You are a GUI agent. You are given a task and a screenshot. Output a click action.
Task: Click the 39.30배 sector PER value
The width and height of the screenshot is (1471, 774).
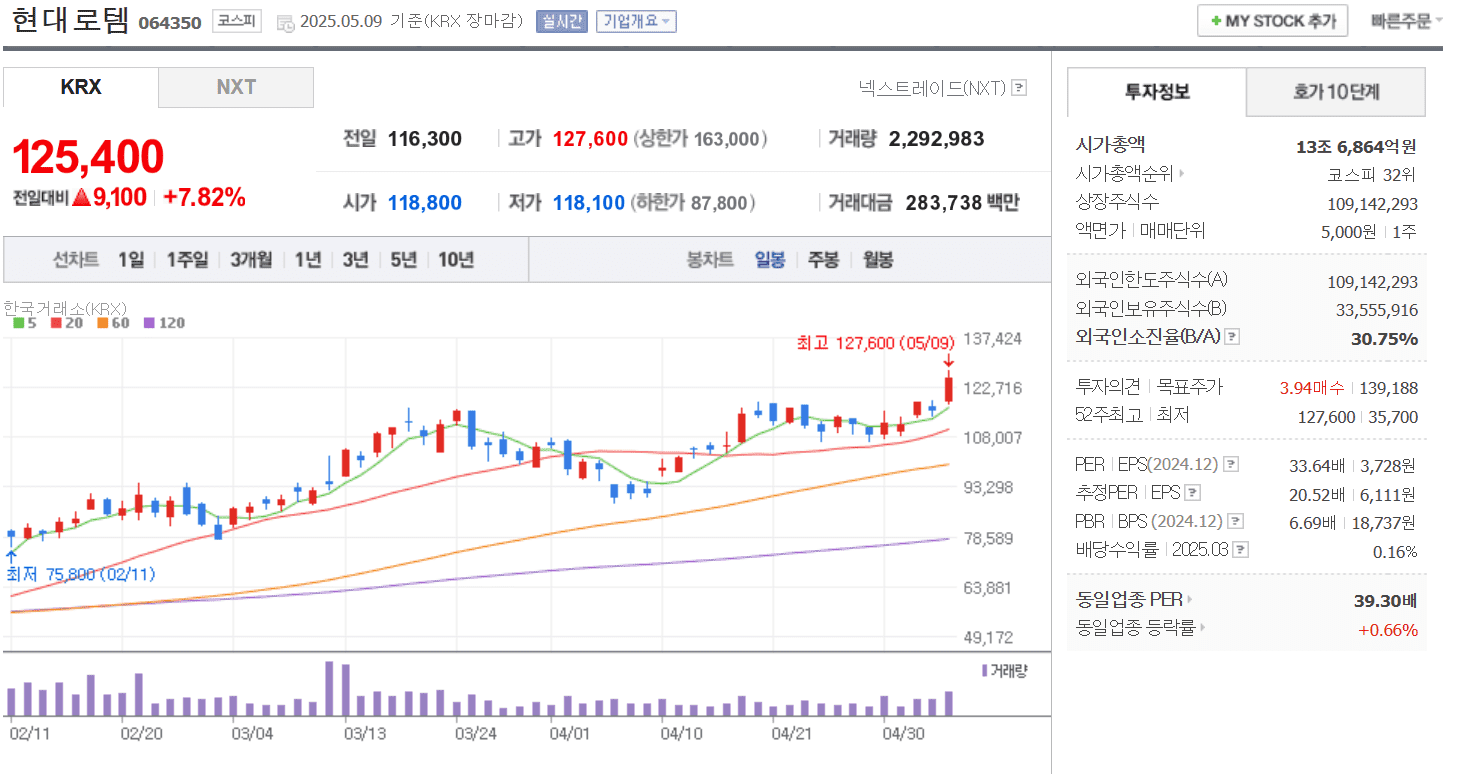pos(1384,601)
